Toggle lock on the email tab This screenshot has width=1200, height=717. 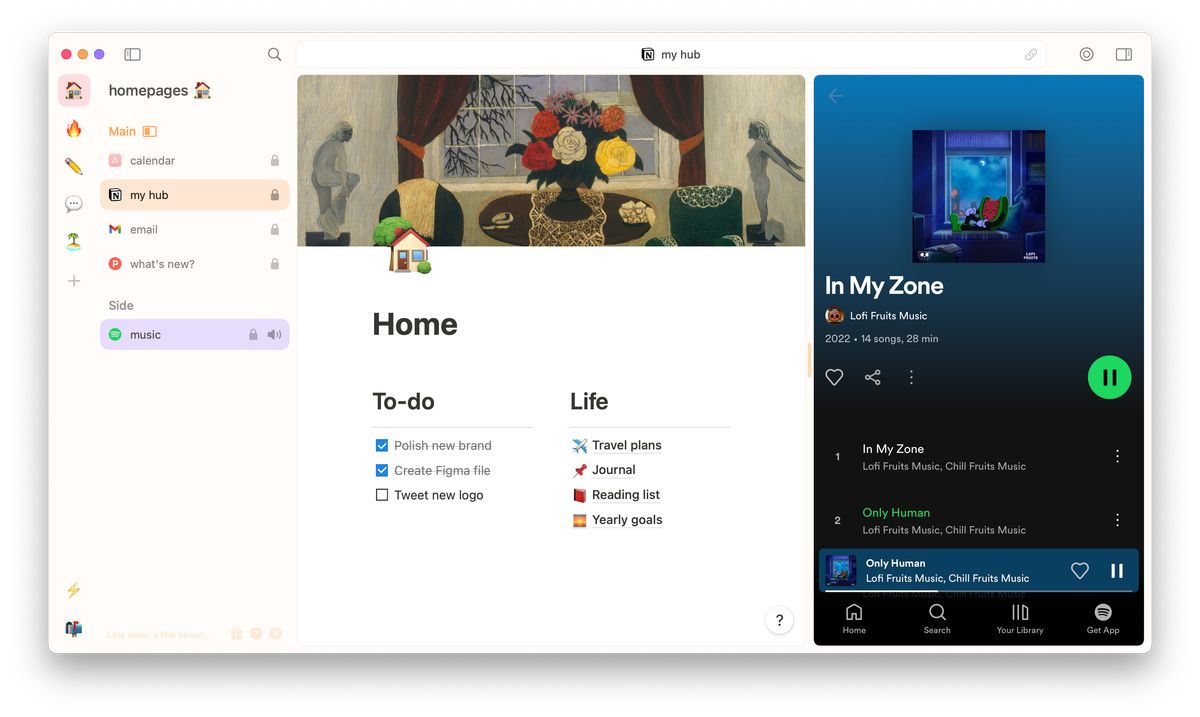[x=275, y=230]
